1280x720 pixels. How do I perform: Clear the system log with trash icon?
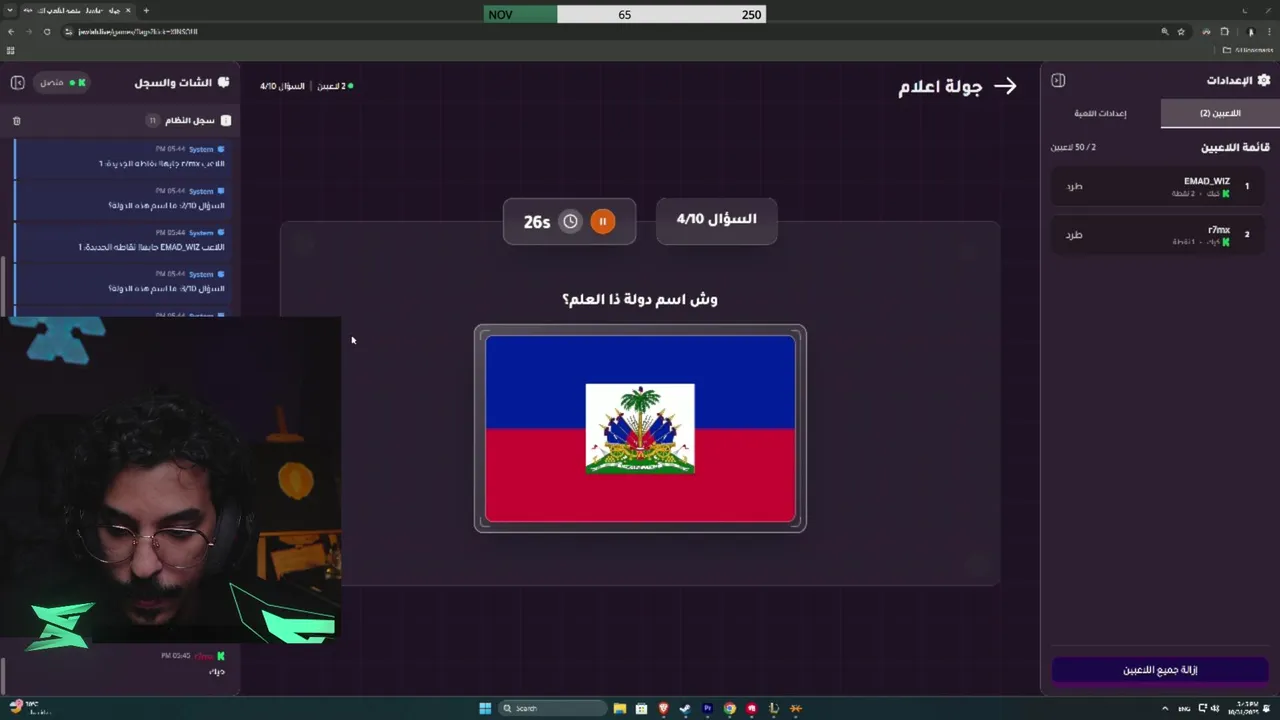point(16,121)
